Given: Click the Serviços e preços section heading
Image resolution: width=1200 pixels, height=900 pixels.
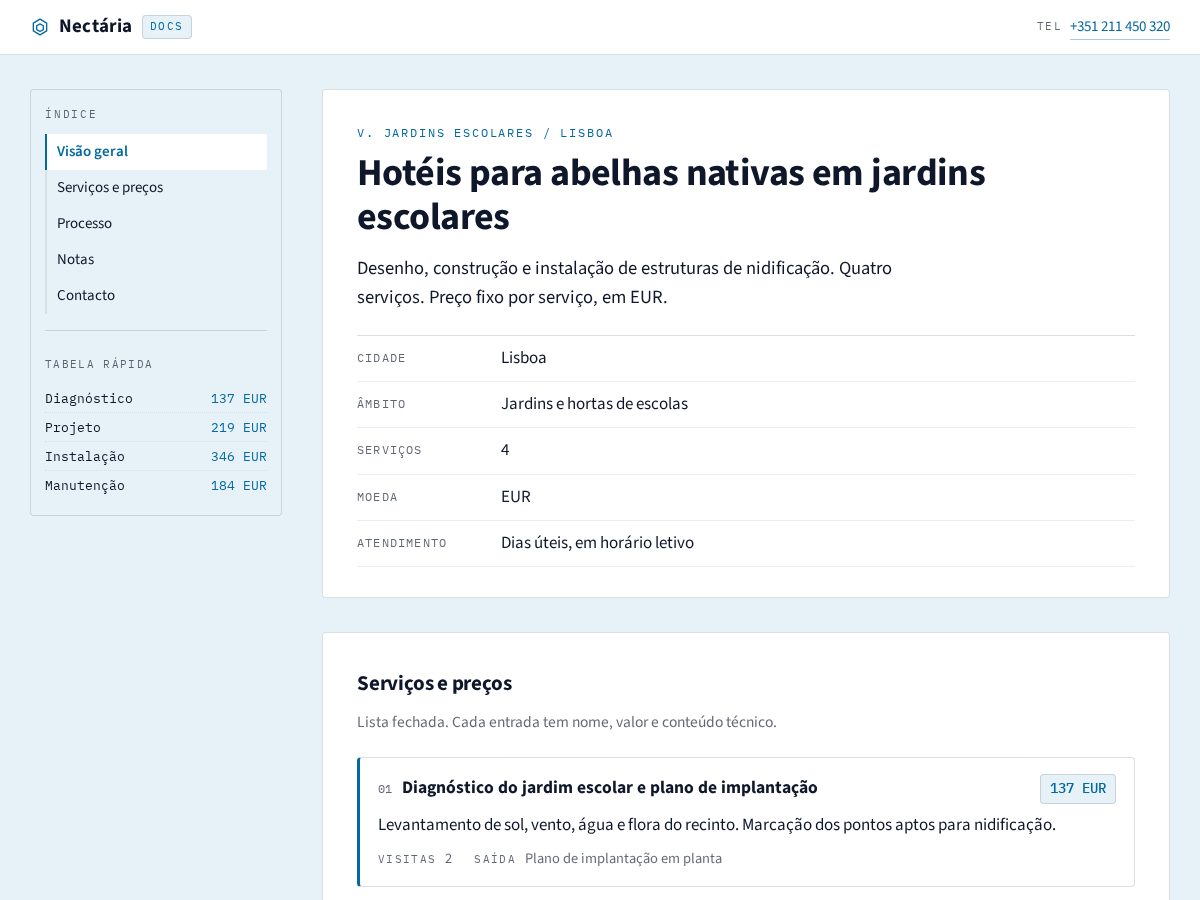Looking at the screenshot, I should pyautogui.click(x=434, y=684).
